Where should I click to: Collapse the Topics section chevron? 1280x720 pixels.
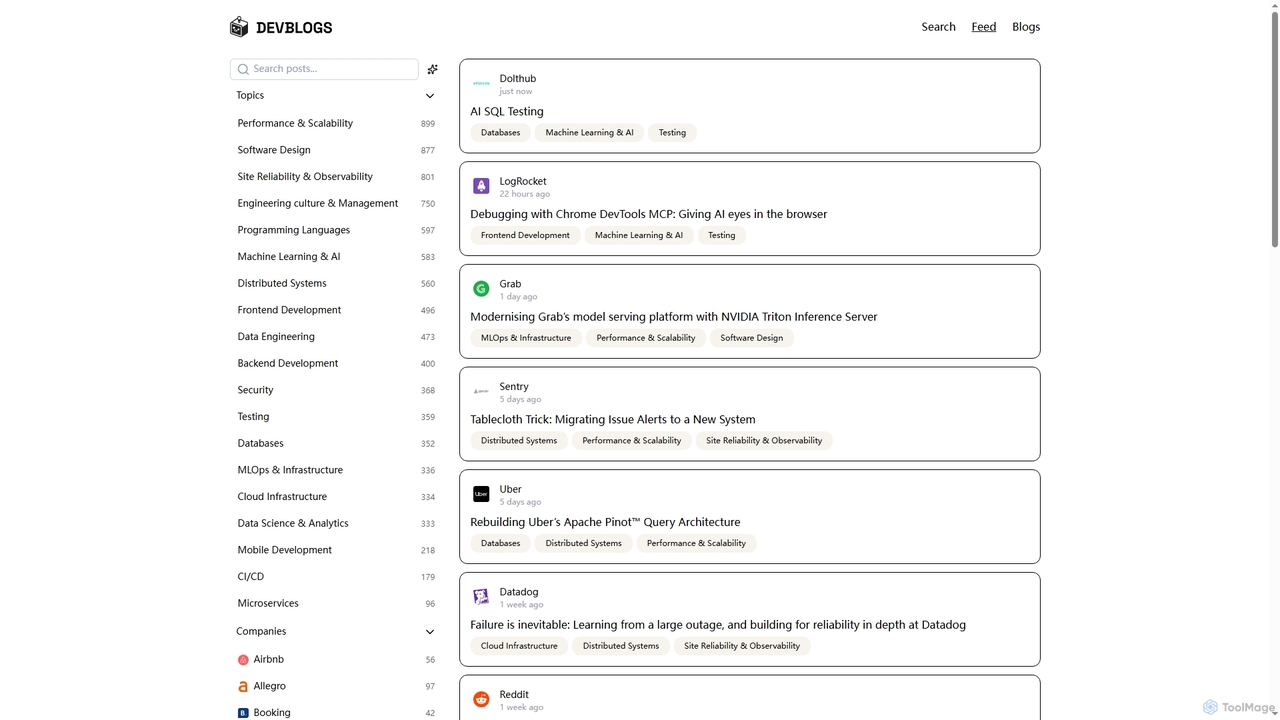tap(430, 96)
